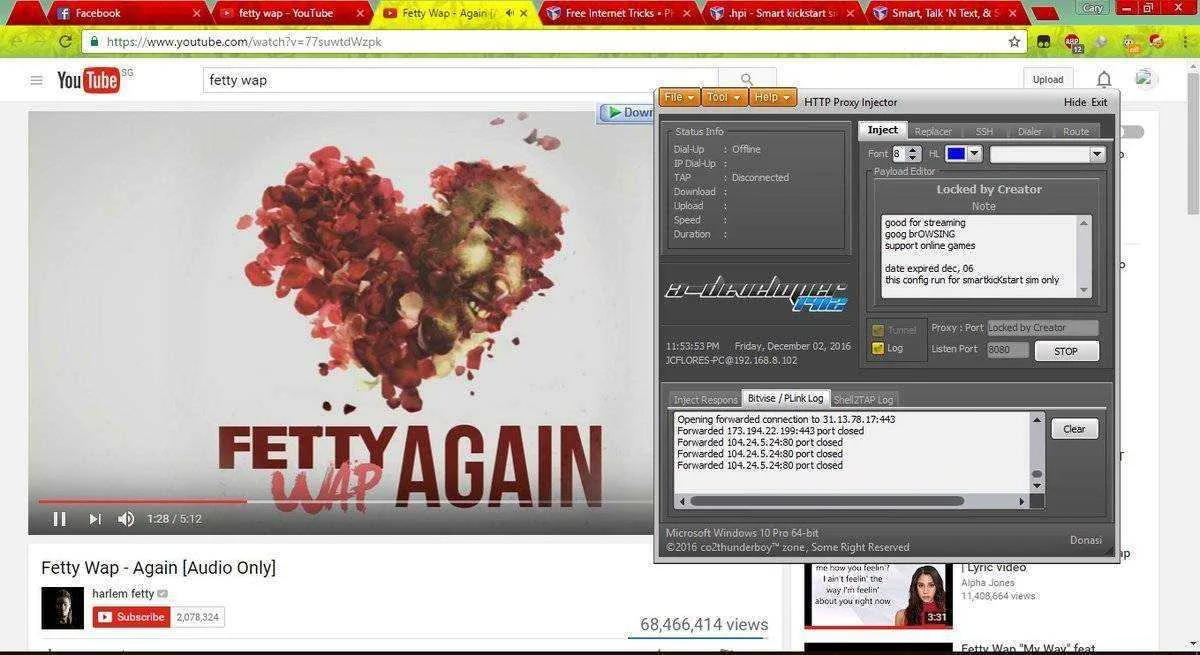
Task: Click the YouTube search box
Action: point(460,80)
